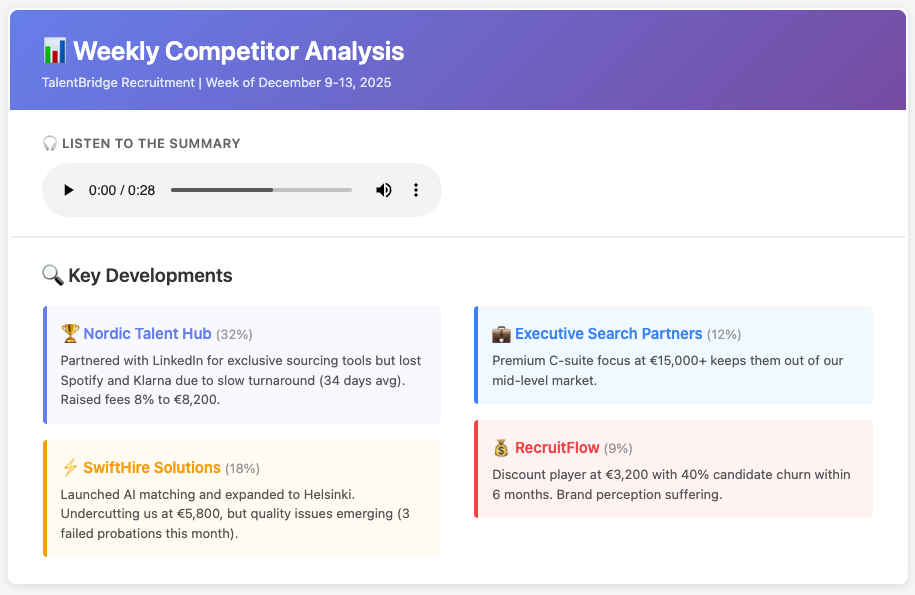Click the money bag icon beside RecruitFlow
This screenshot has height=595, width=915.
(500, 448)
